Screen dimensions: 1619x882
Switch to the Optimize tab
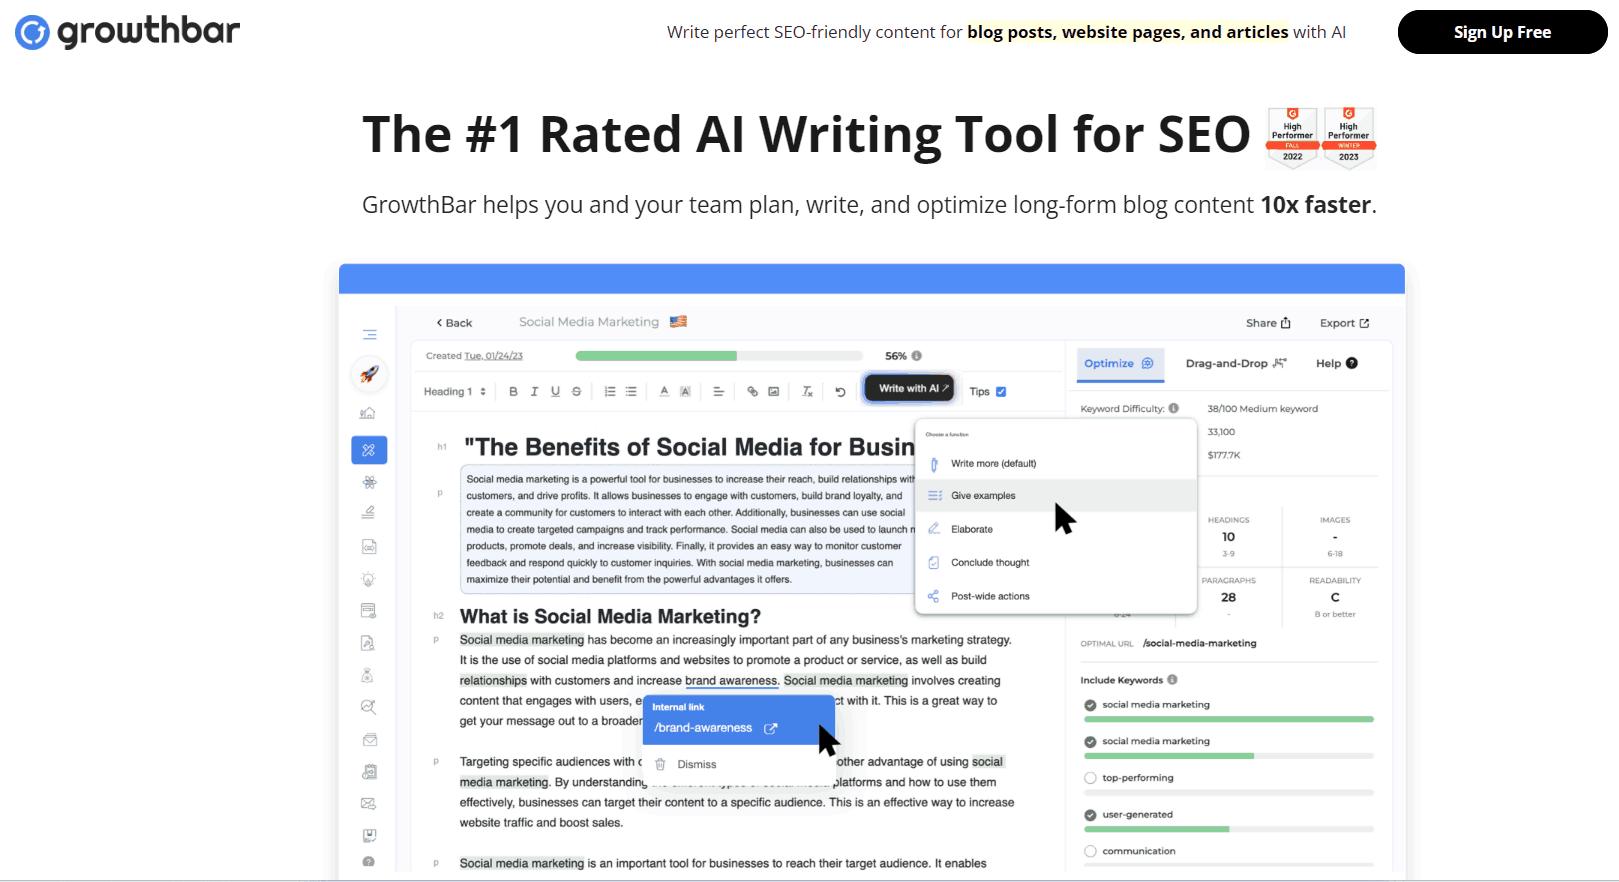pos(1119,364)
